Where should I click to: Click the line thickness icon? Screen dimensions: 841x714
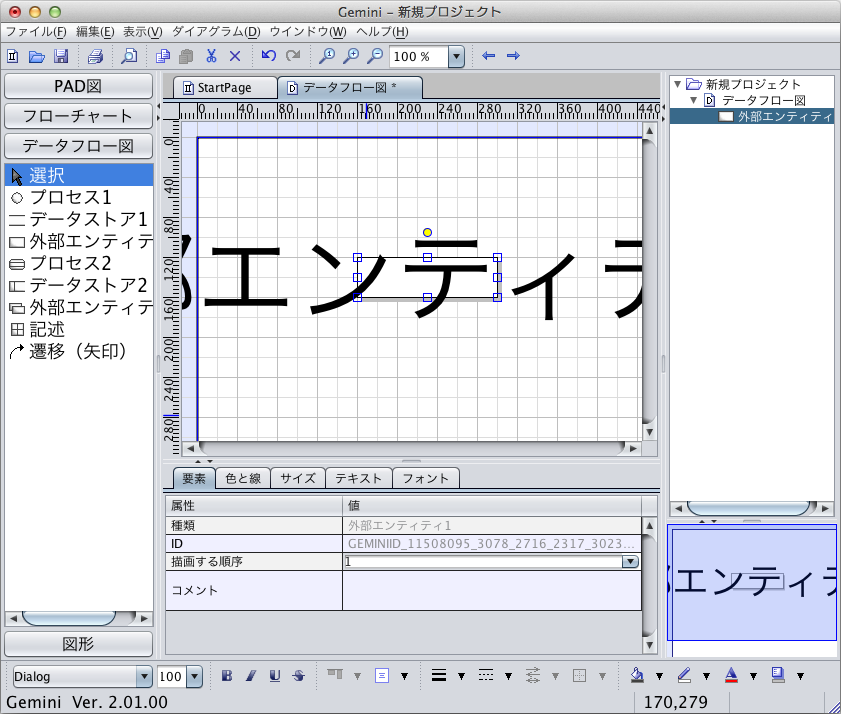[439, 676]
